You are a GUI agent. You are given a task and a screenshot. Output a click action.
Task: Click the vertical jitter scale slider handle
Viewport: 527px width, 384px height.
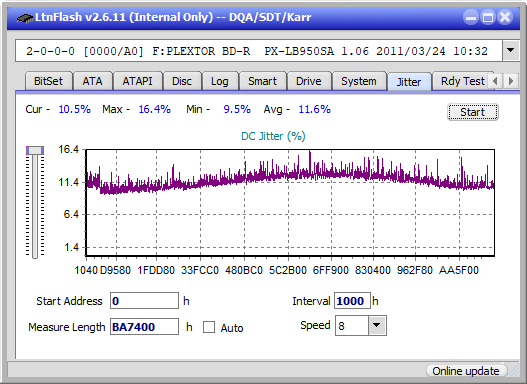point(35,150)
